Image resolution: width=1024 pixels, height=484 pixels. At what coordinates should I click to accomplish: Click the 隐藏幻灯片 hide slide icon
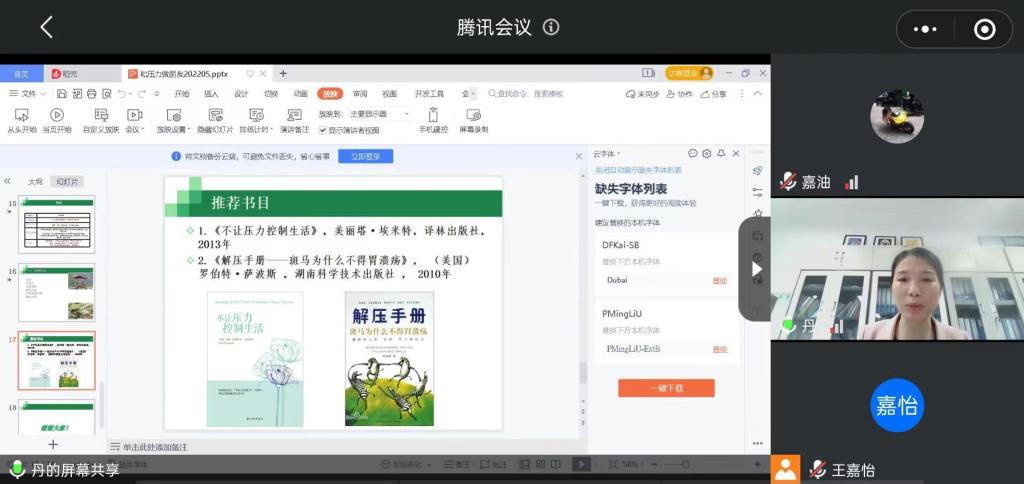(215, 116)
